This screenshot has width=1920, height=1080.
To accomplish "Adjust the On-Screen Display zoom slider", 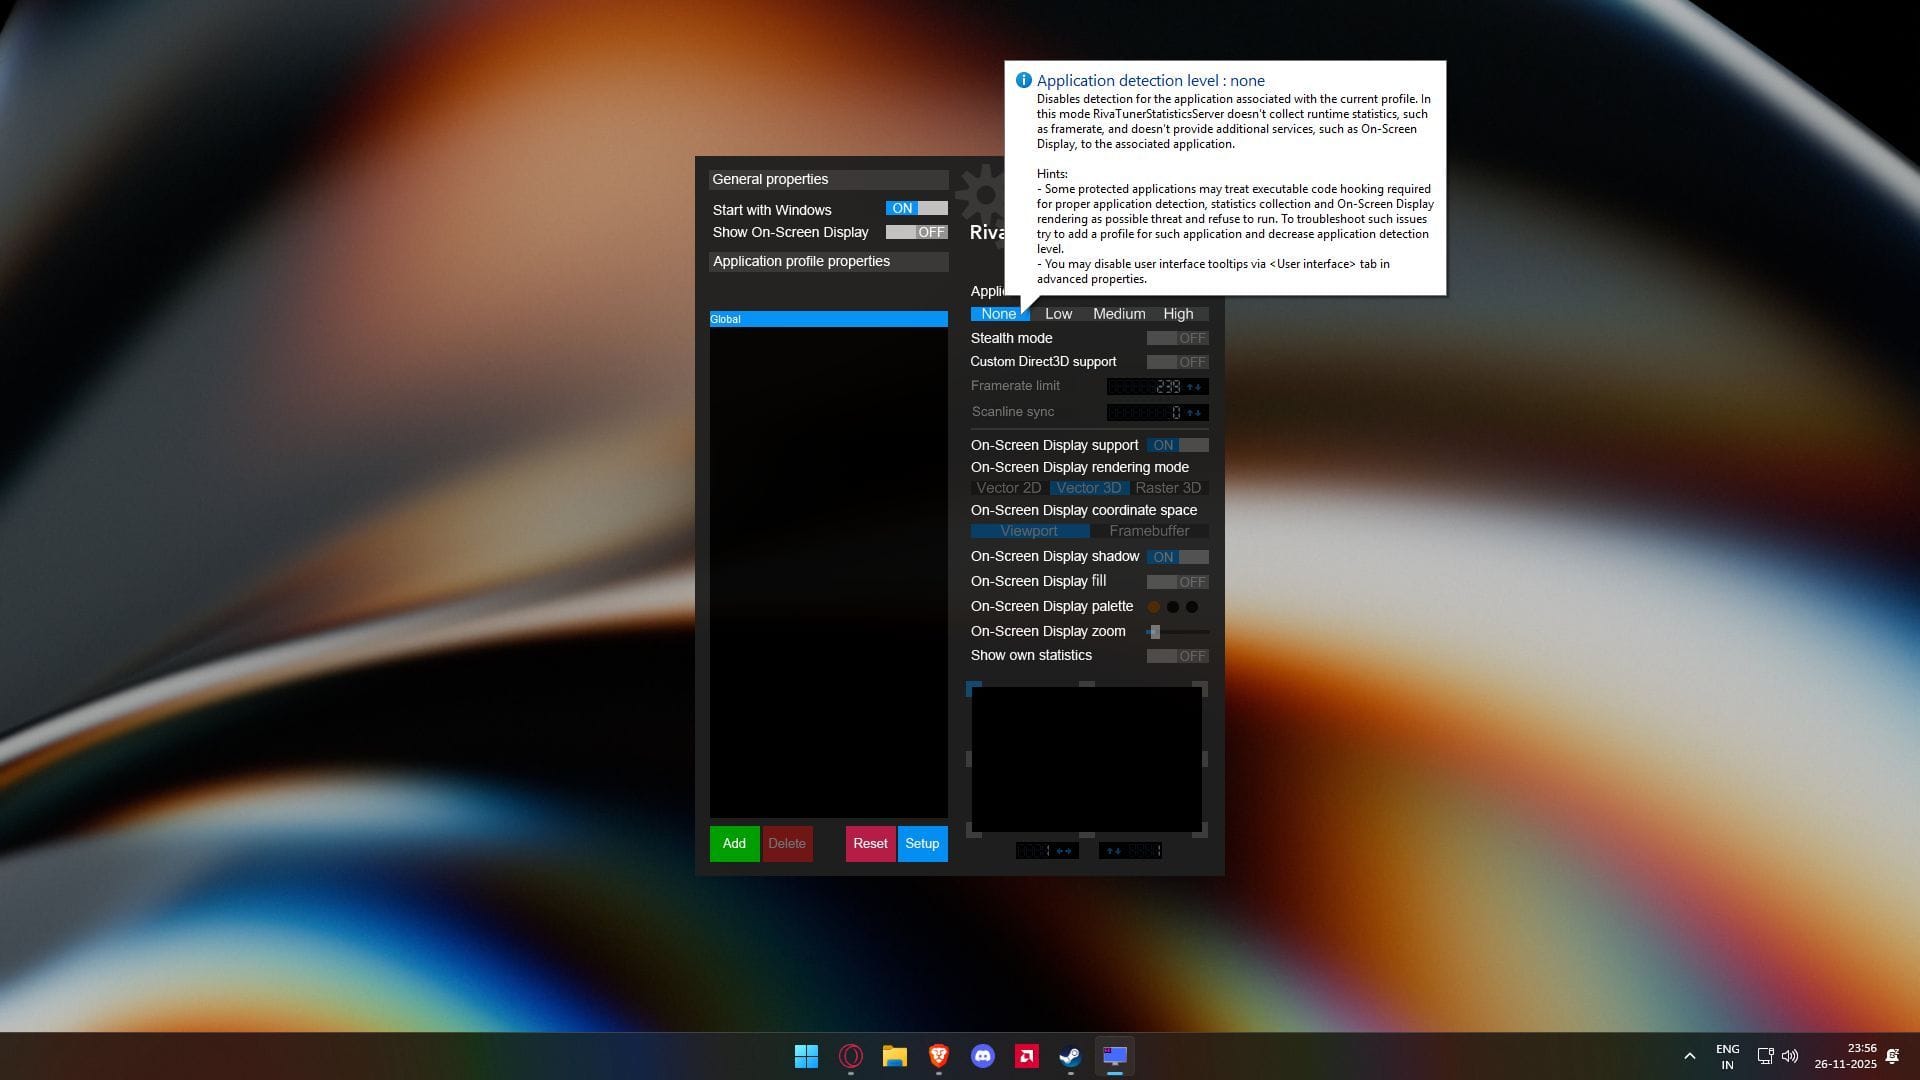I will pyautogui.click(x=1156, y=631).
